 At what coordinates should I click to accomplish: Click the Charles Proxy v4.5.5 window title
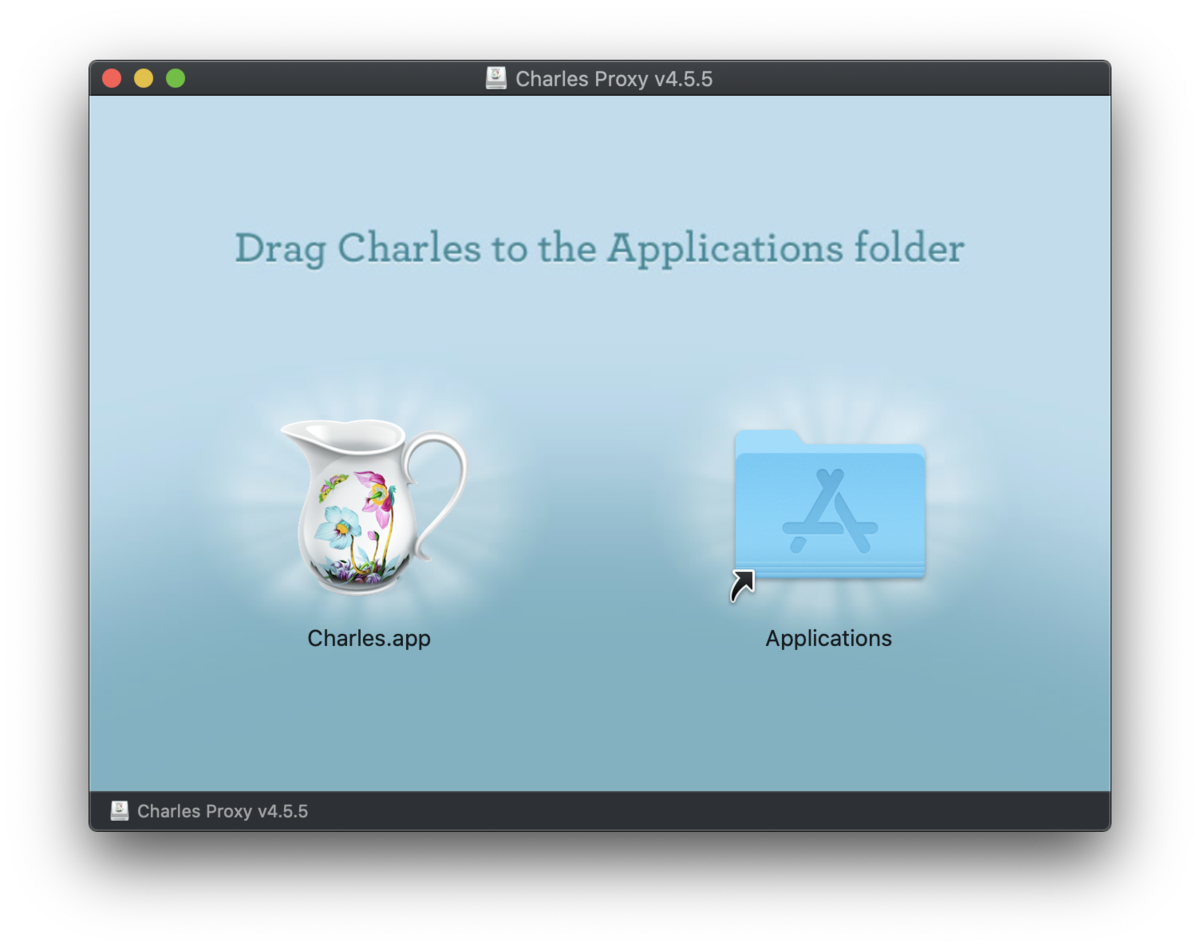pos(614,79)
